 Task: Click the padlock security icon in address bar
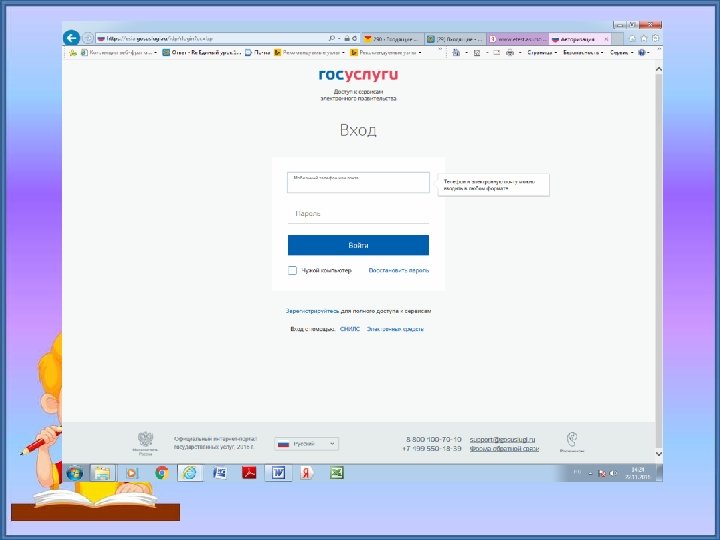[347, 39]
